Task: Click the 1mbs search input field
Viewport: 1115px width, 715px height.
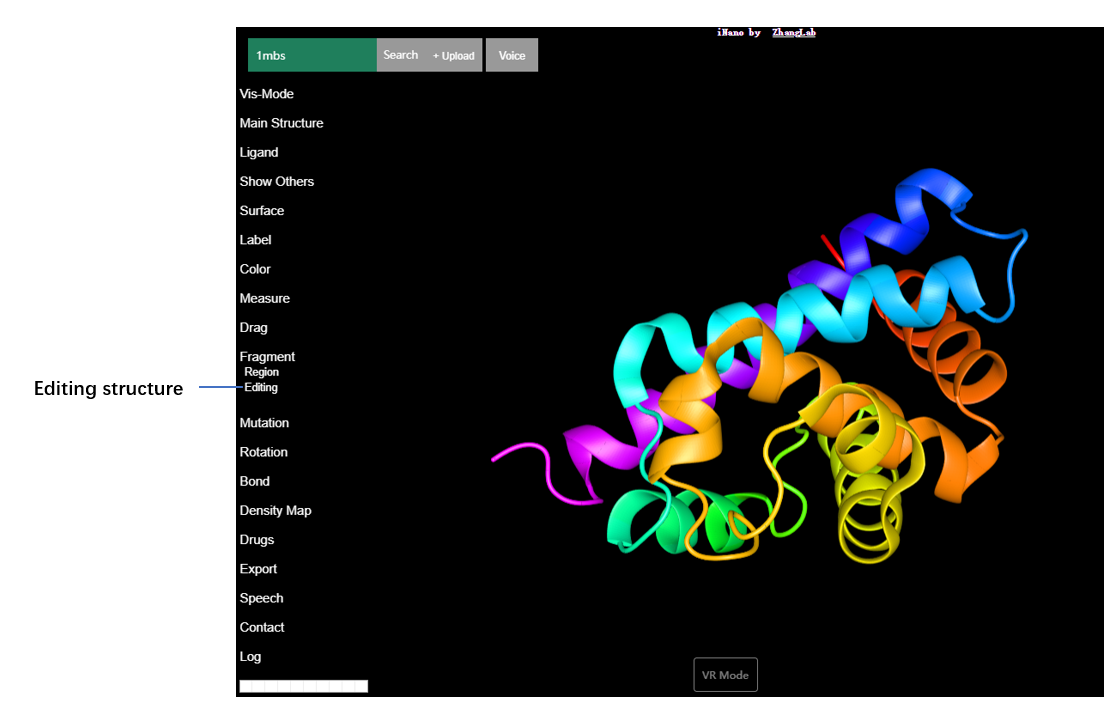Action: tap(312, 56)
